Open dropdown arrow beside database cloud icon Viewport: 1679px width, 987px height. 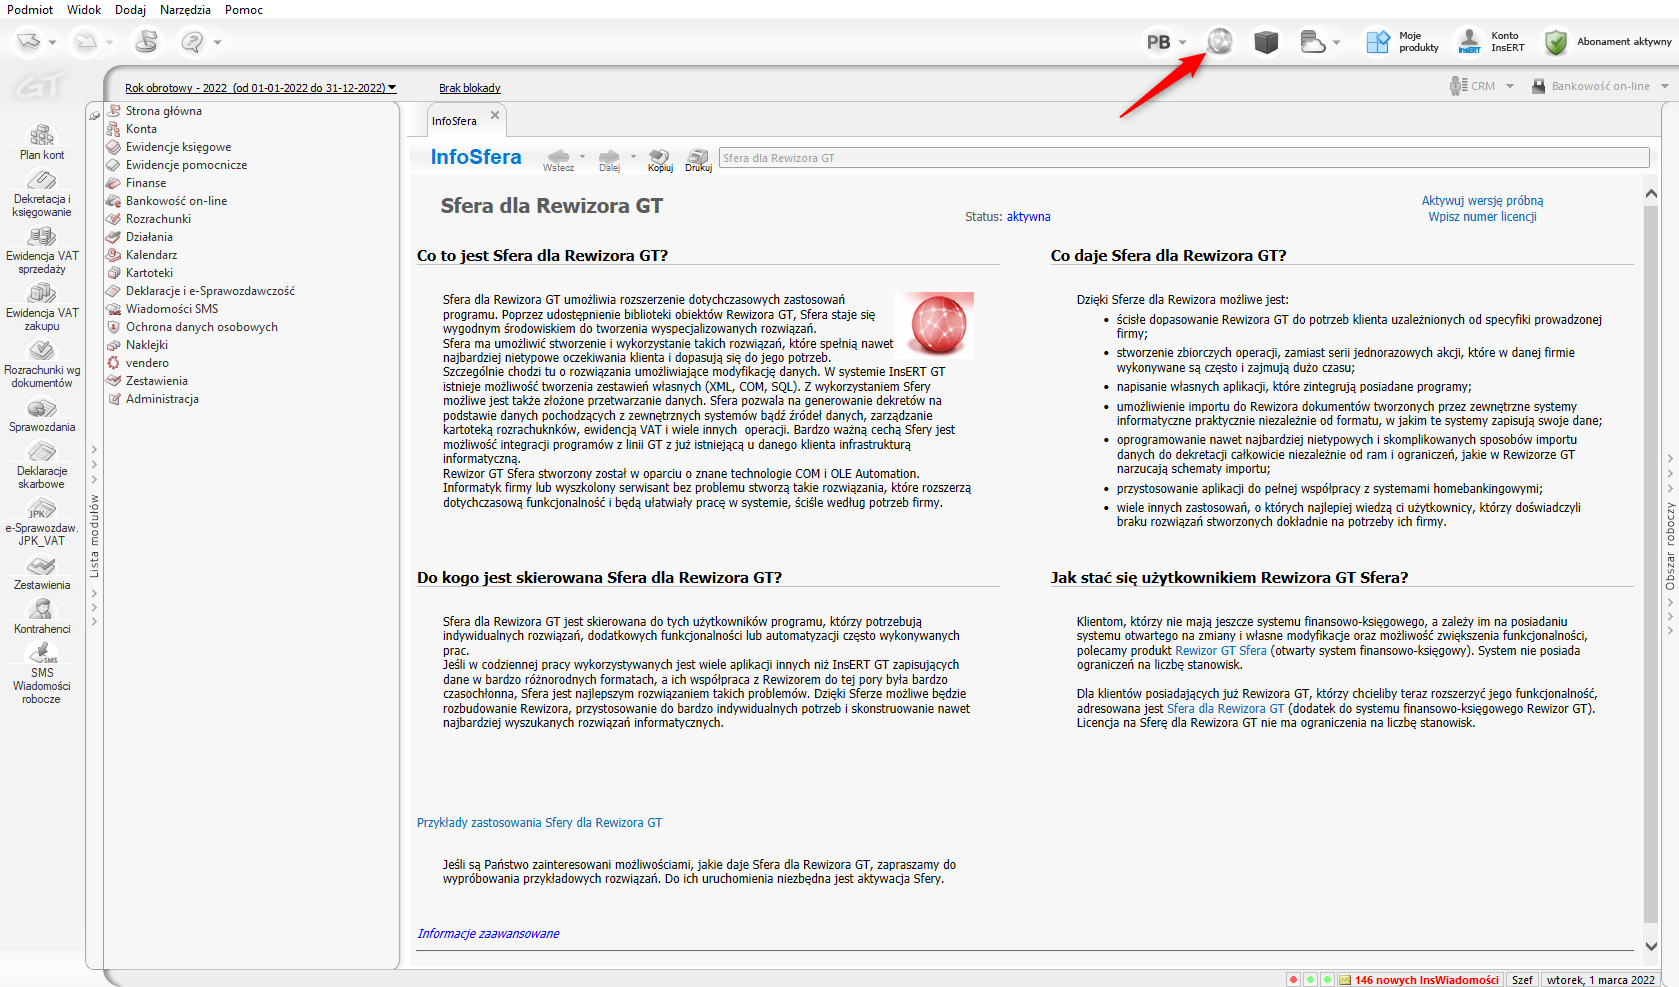point(1336,42)
